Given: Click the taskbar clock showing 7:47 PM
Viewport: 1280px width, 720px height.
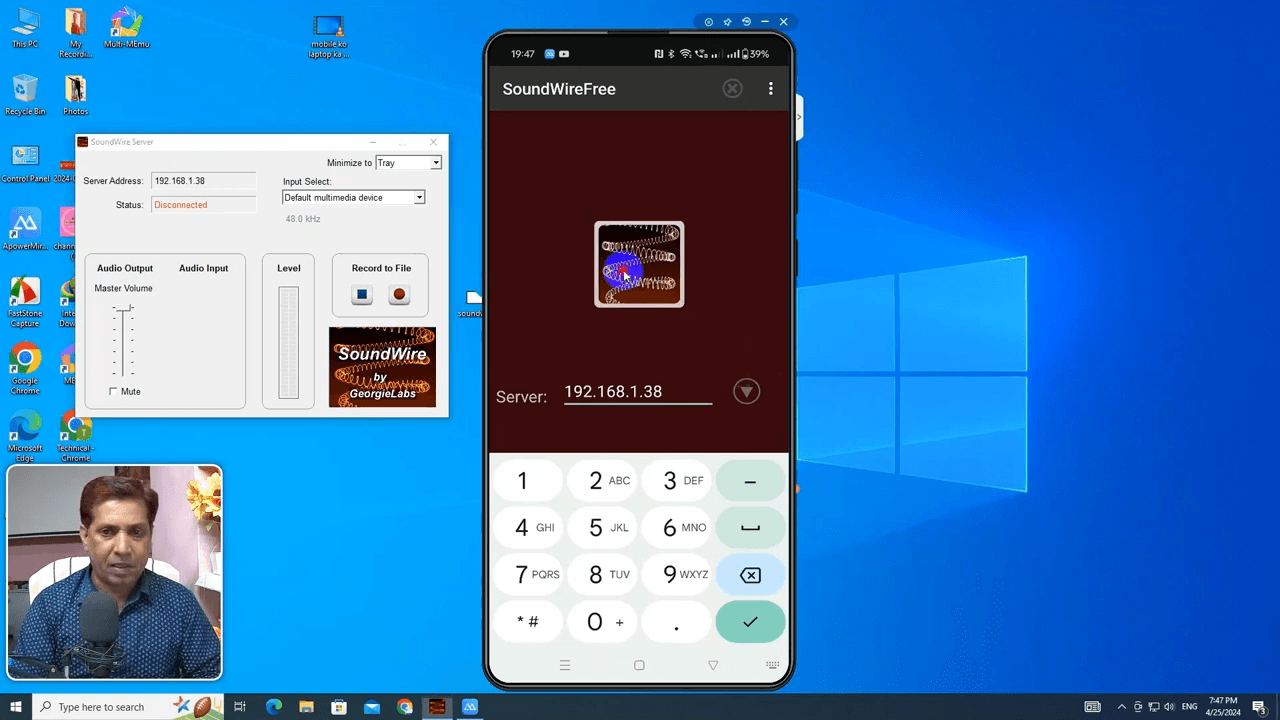Looking at the screenshot, I should (1223, 707).
